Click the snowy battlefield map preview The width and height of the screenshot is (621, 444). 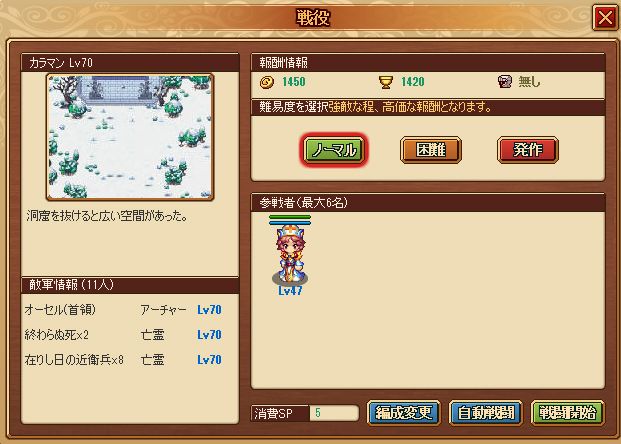pyautogui.click(x=130, y=137)
